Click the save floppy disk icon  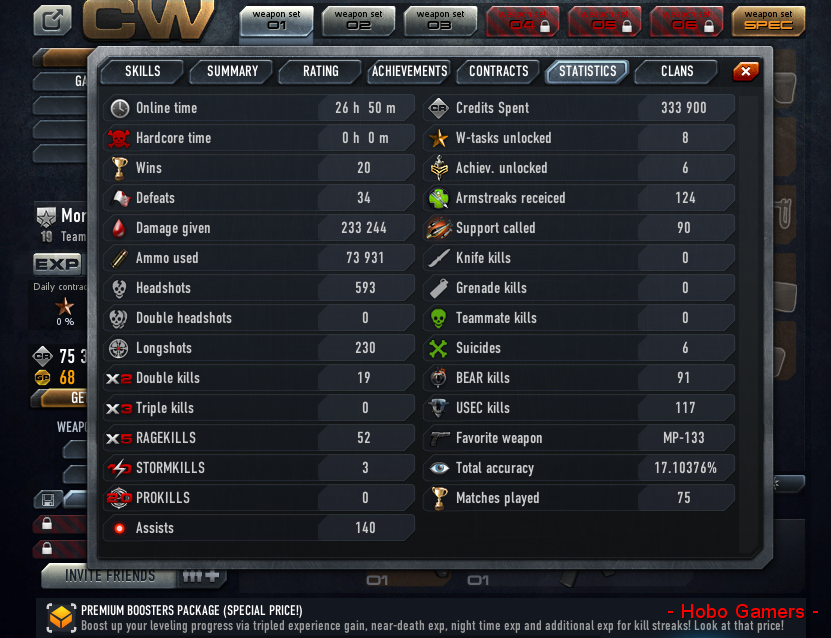pos(47,500)
